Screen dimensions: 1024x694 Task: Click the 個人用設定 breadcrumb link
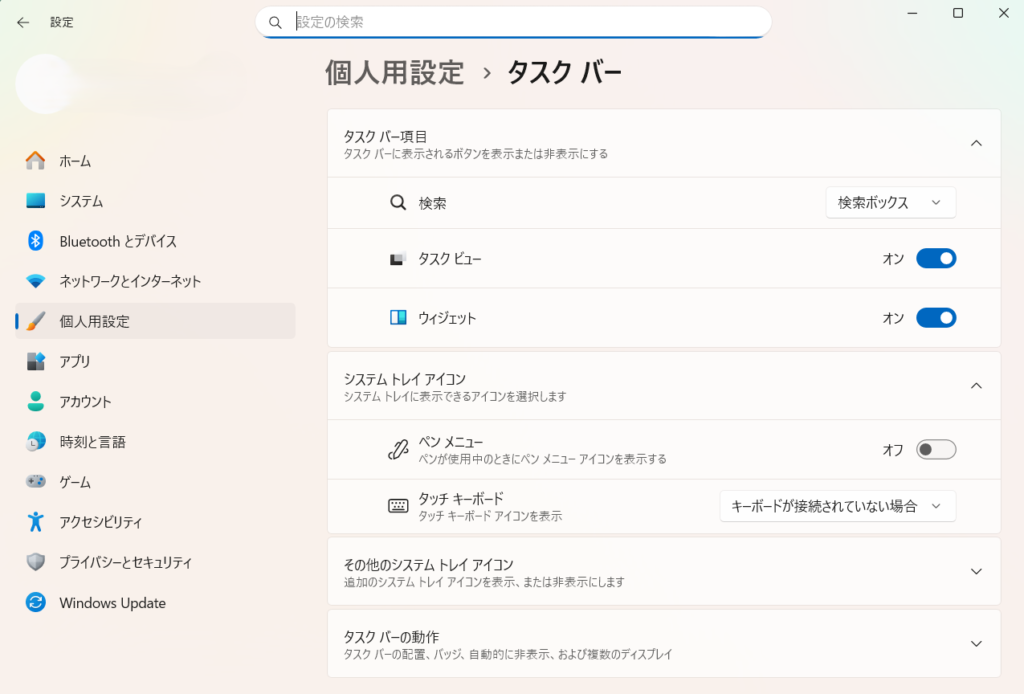395,73
